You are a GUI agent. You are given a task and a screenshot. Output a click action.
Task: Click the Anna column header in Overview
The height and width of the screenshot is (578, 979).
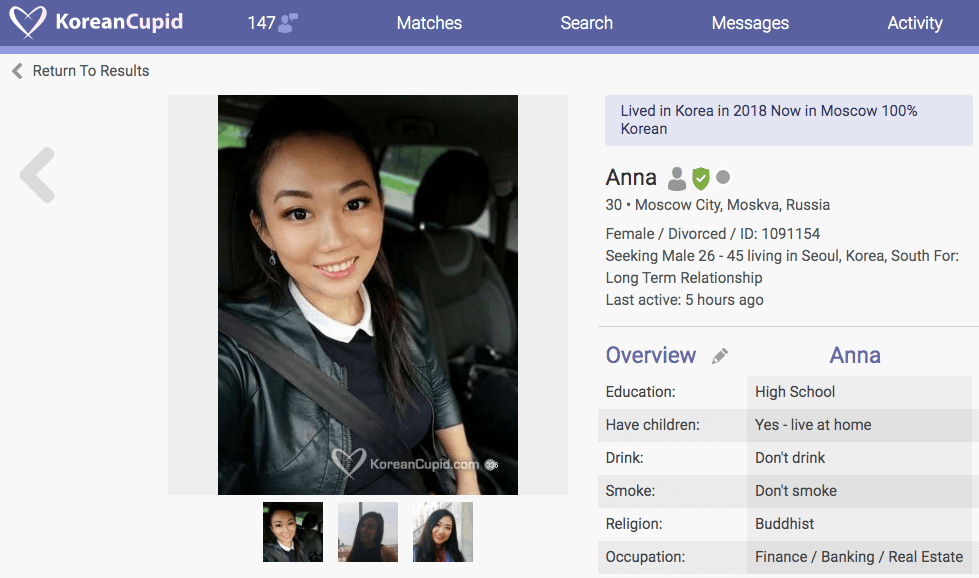point(855,355)
